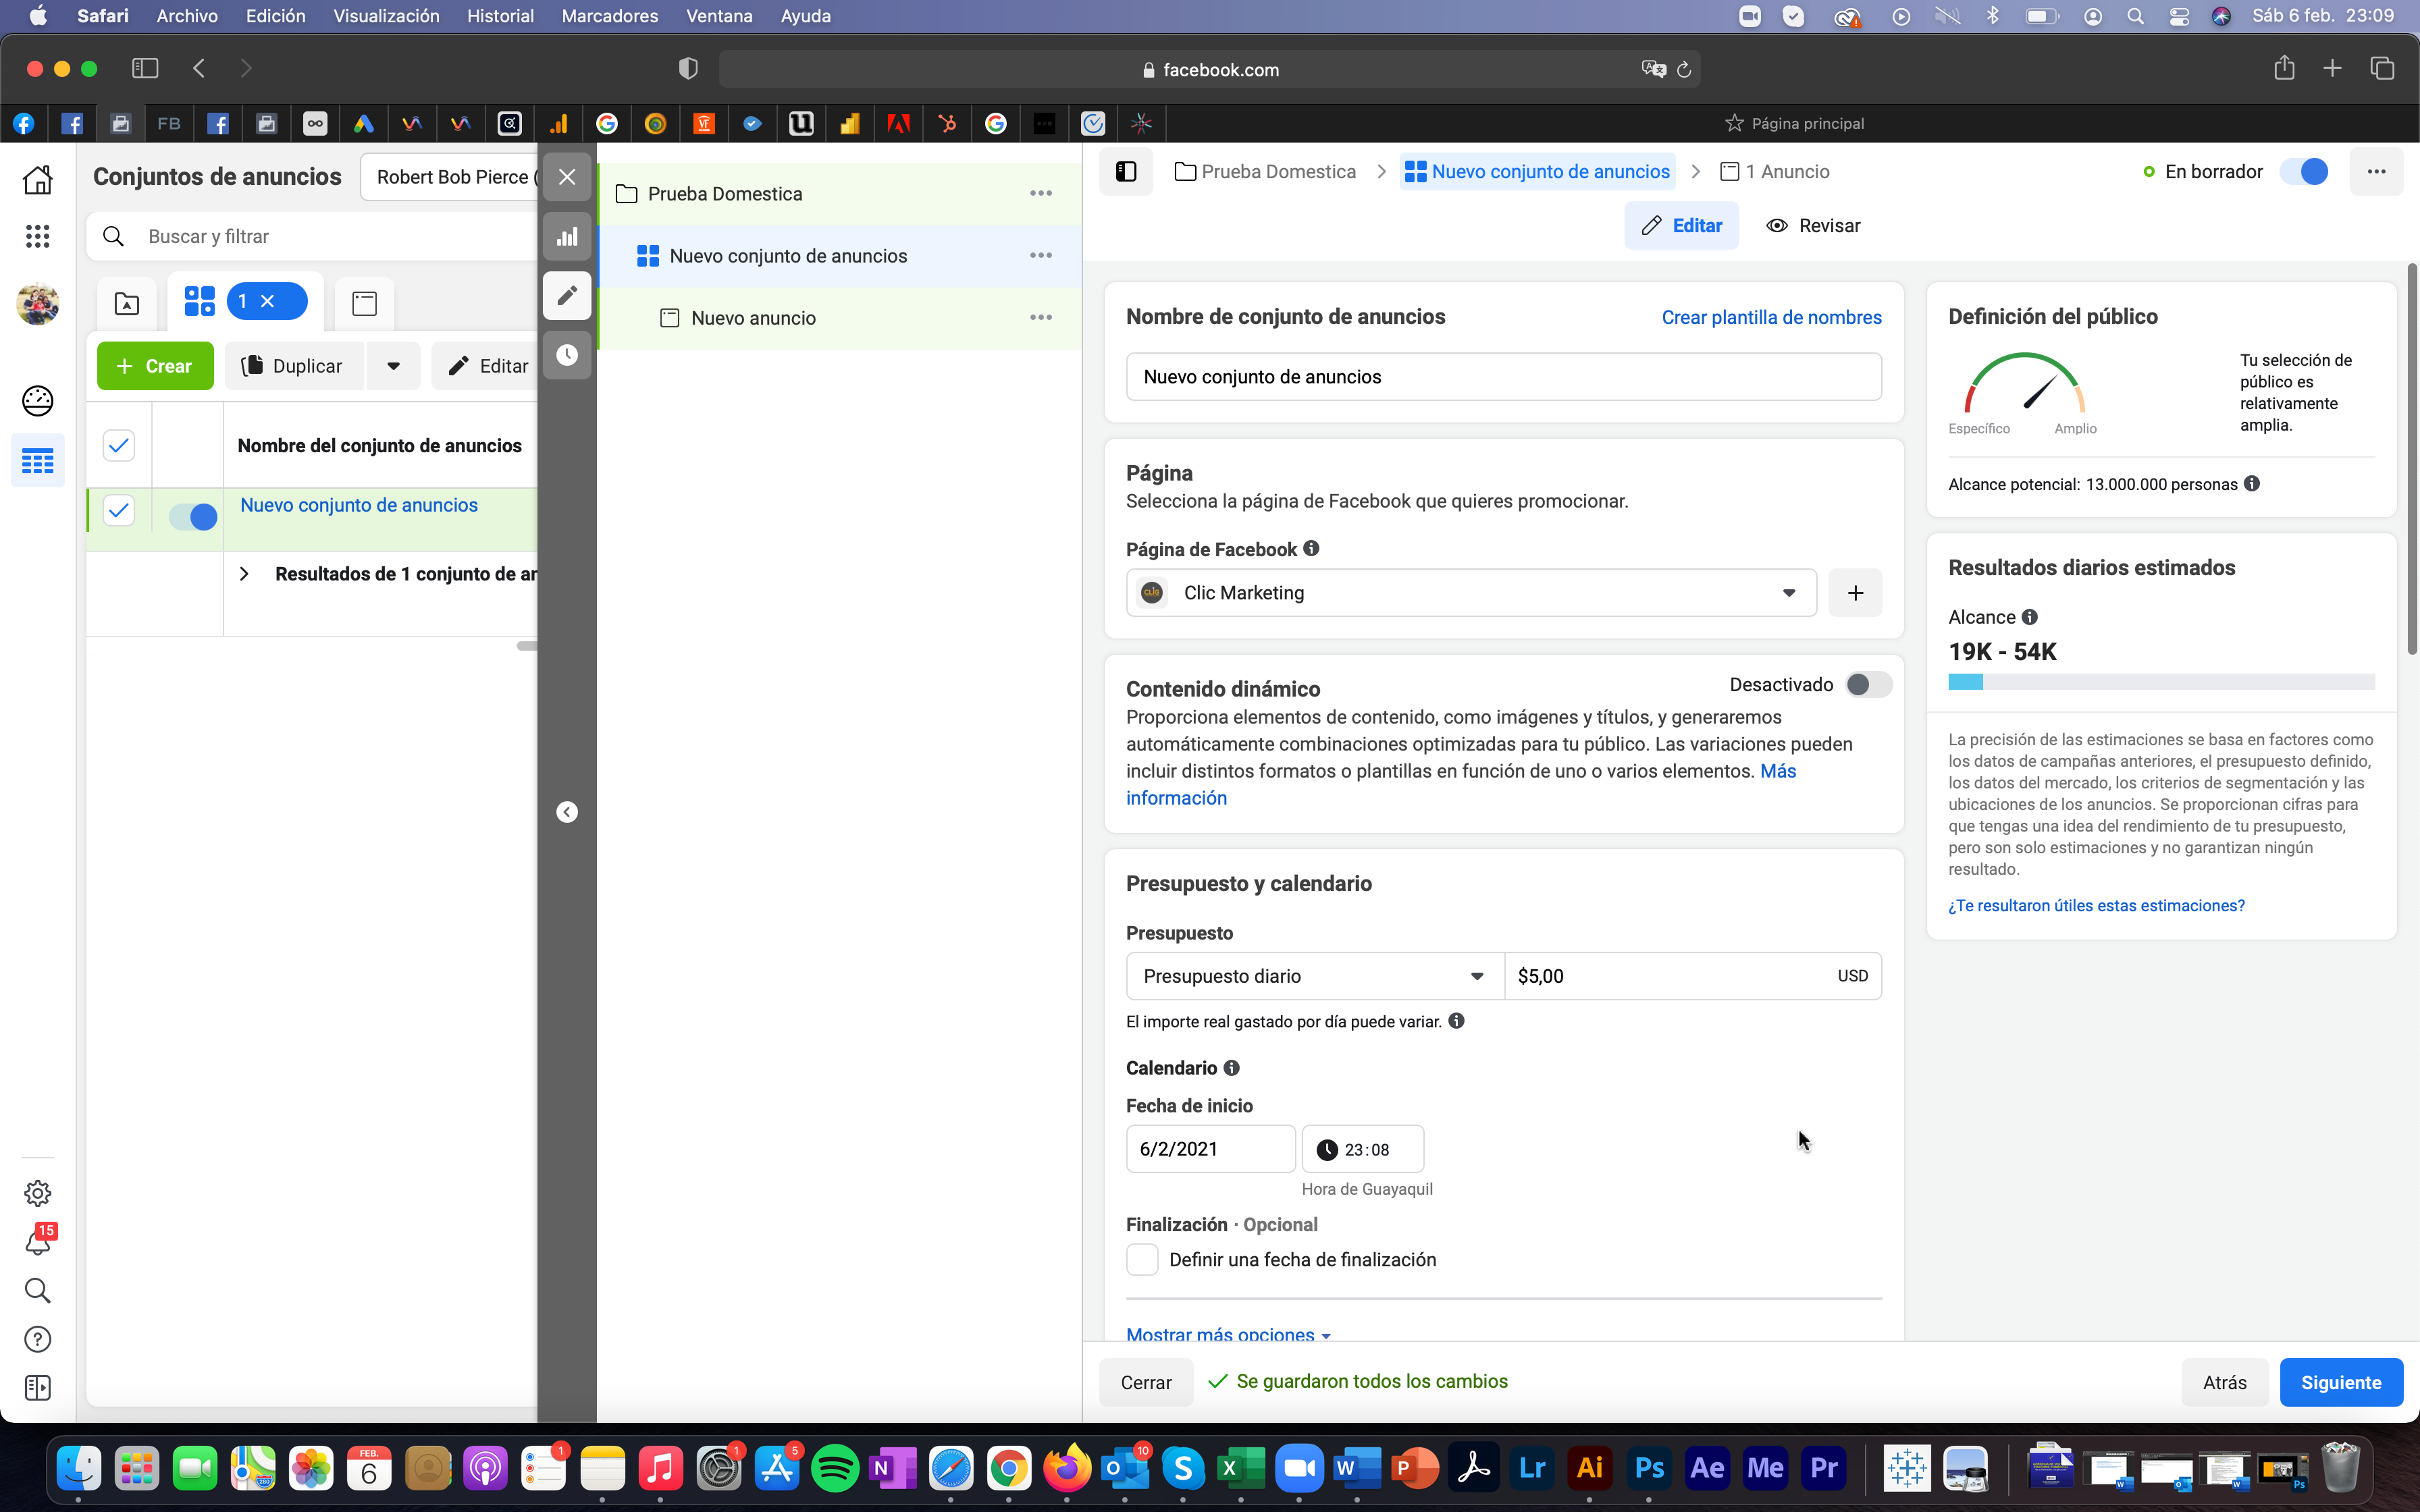Viewport: 2420px width, 1512px height.
Task: Open the Safari Marcadores menu
Action: click(x=610, y=16)
